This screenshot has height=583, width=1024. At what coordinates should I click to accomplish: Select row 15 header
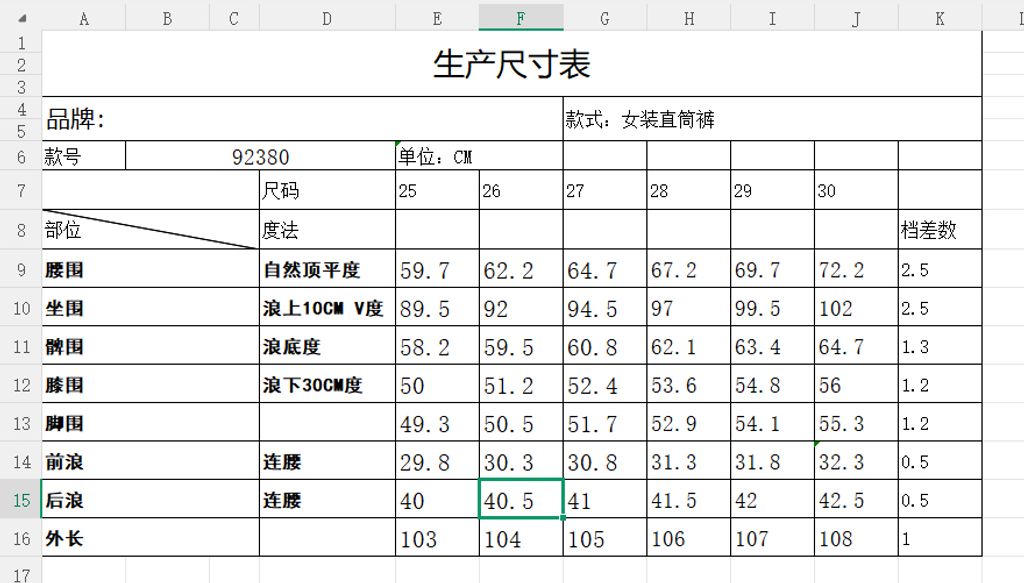tap(21, 500)
